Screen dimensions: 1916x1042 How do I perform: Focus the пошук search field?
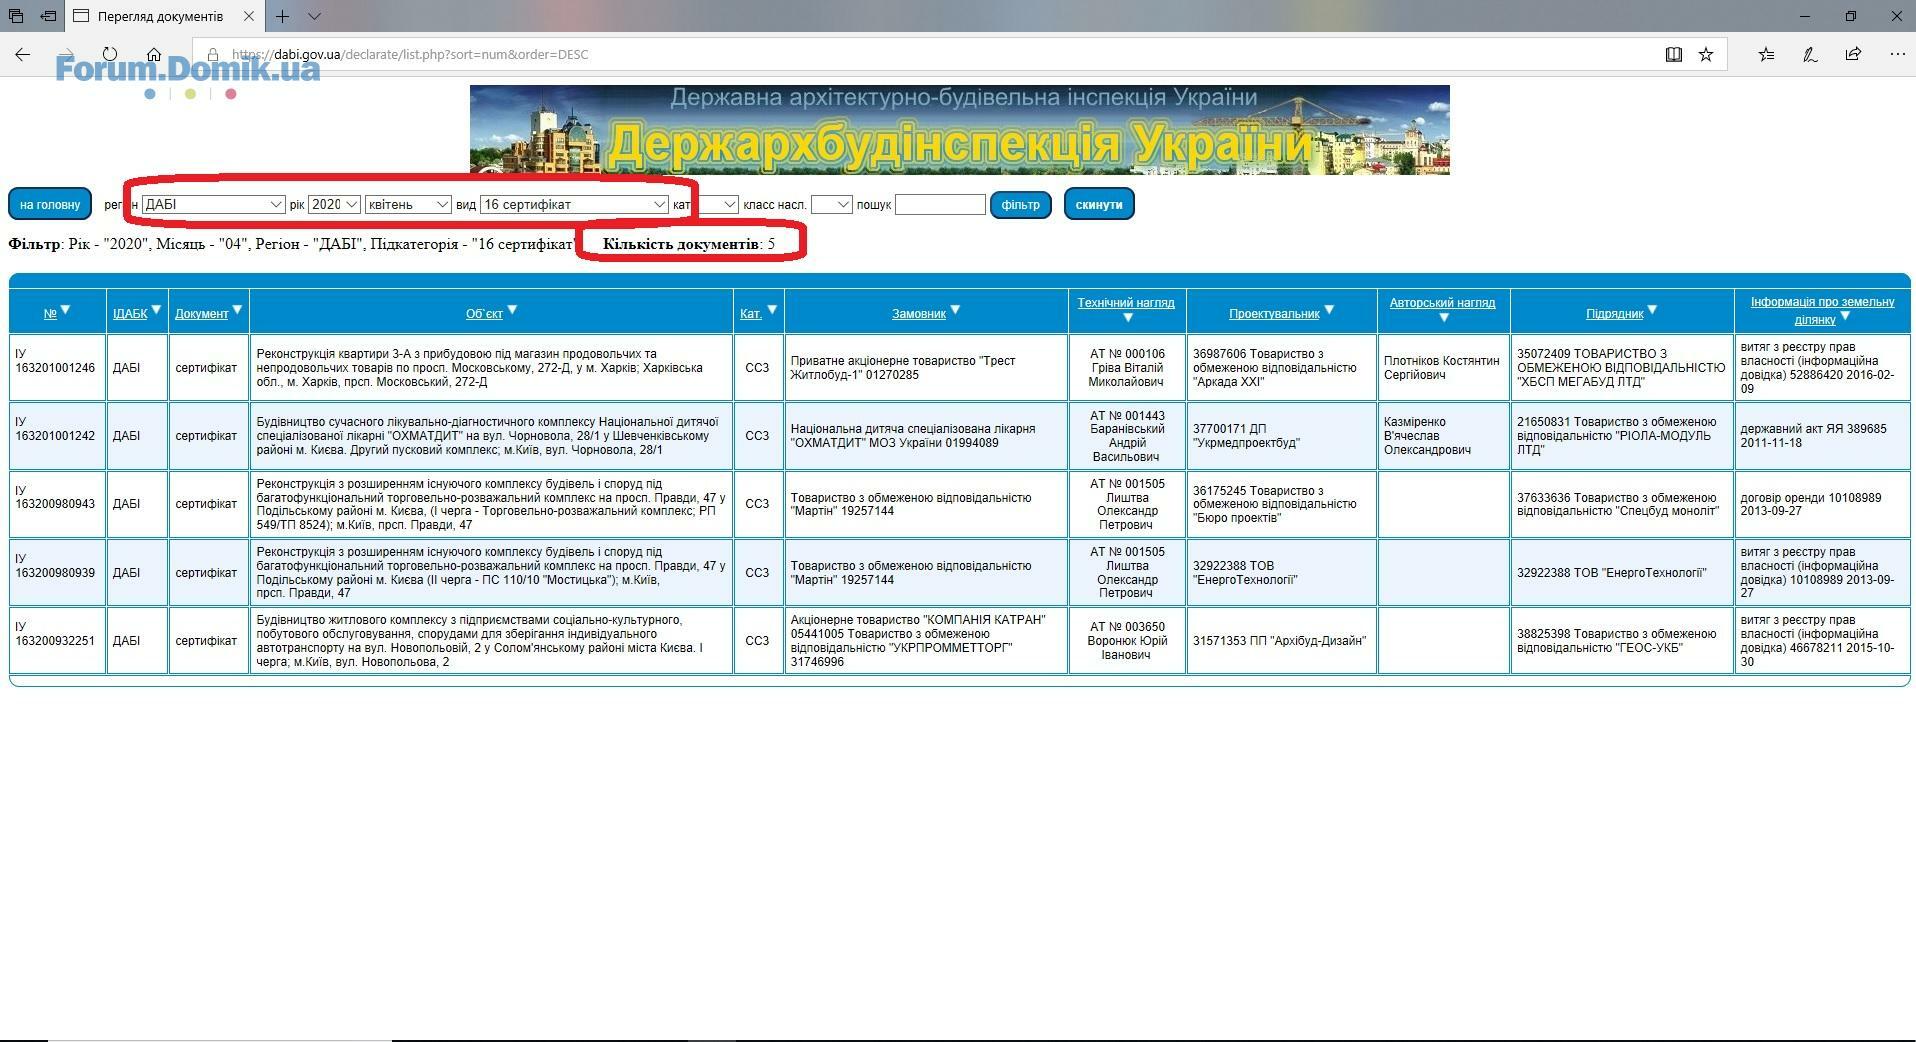pyautogui.click(x=940, y=204)
